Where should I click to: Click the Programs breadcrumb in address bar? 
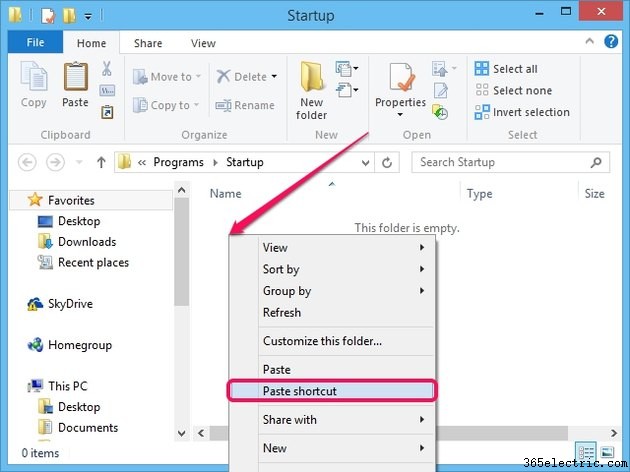tap(178, 162)
